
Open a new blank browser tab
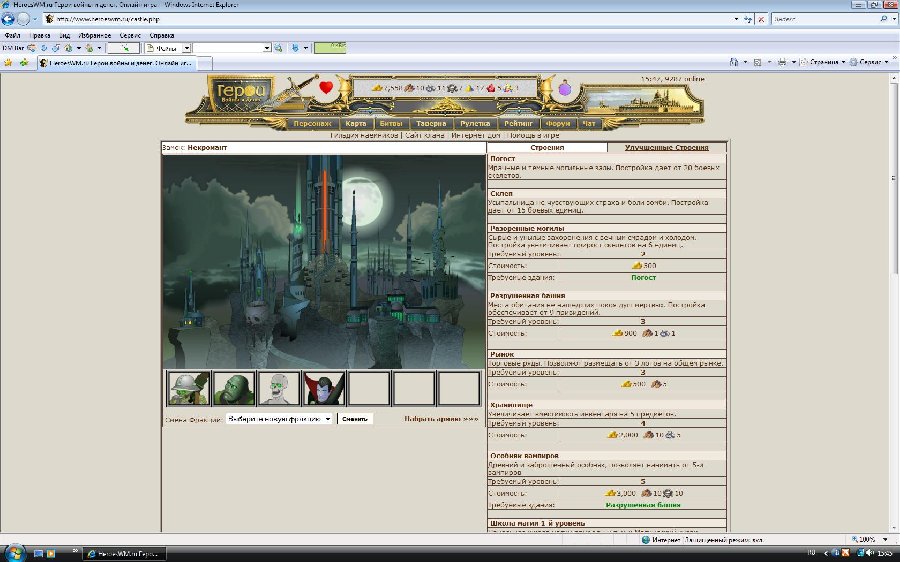coord(205,63)
